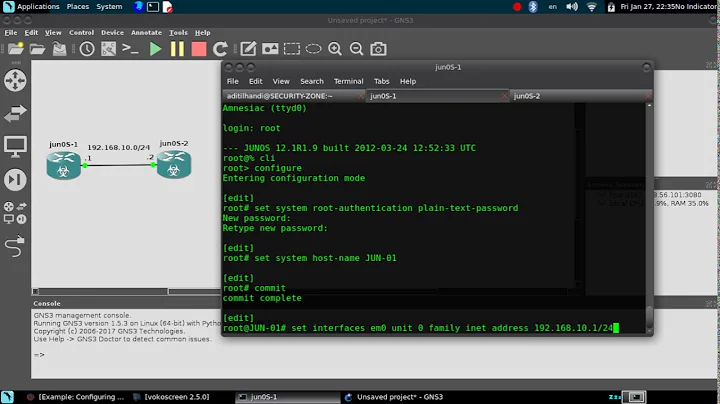This screenshot has width=720, height=404.
Task: Open the terminal window View menu
Action: coord(281,81)
